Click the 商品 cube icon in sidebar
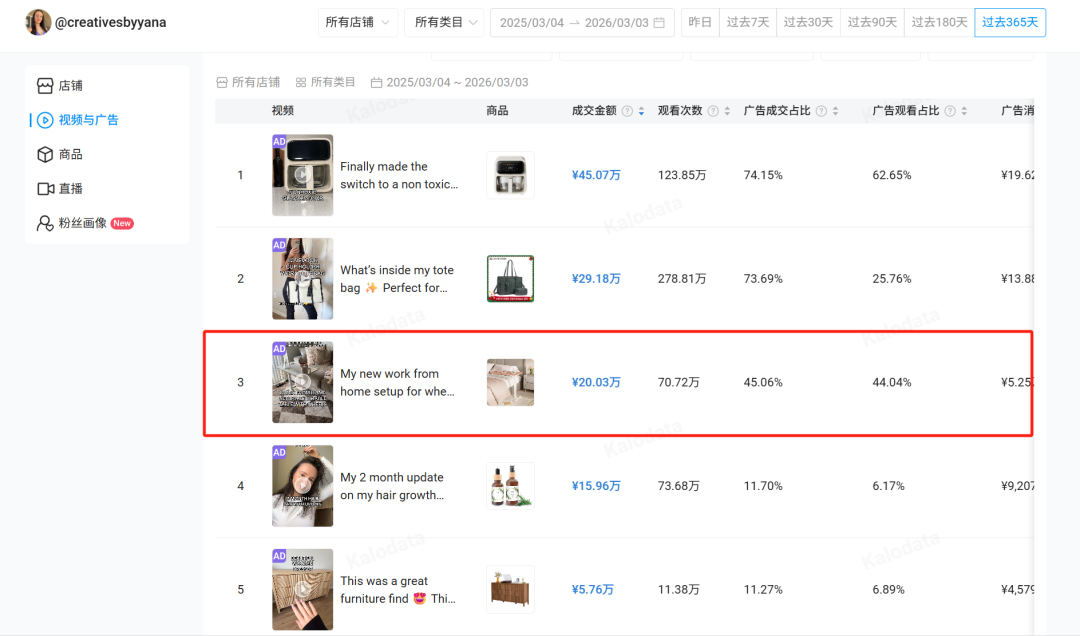The width and height of the screenshot is (1080, 636). click(x=45, y=155)
